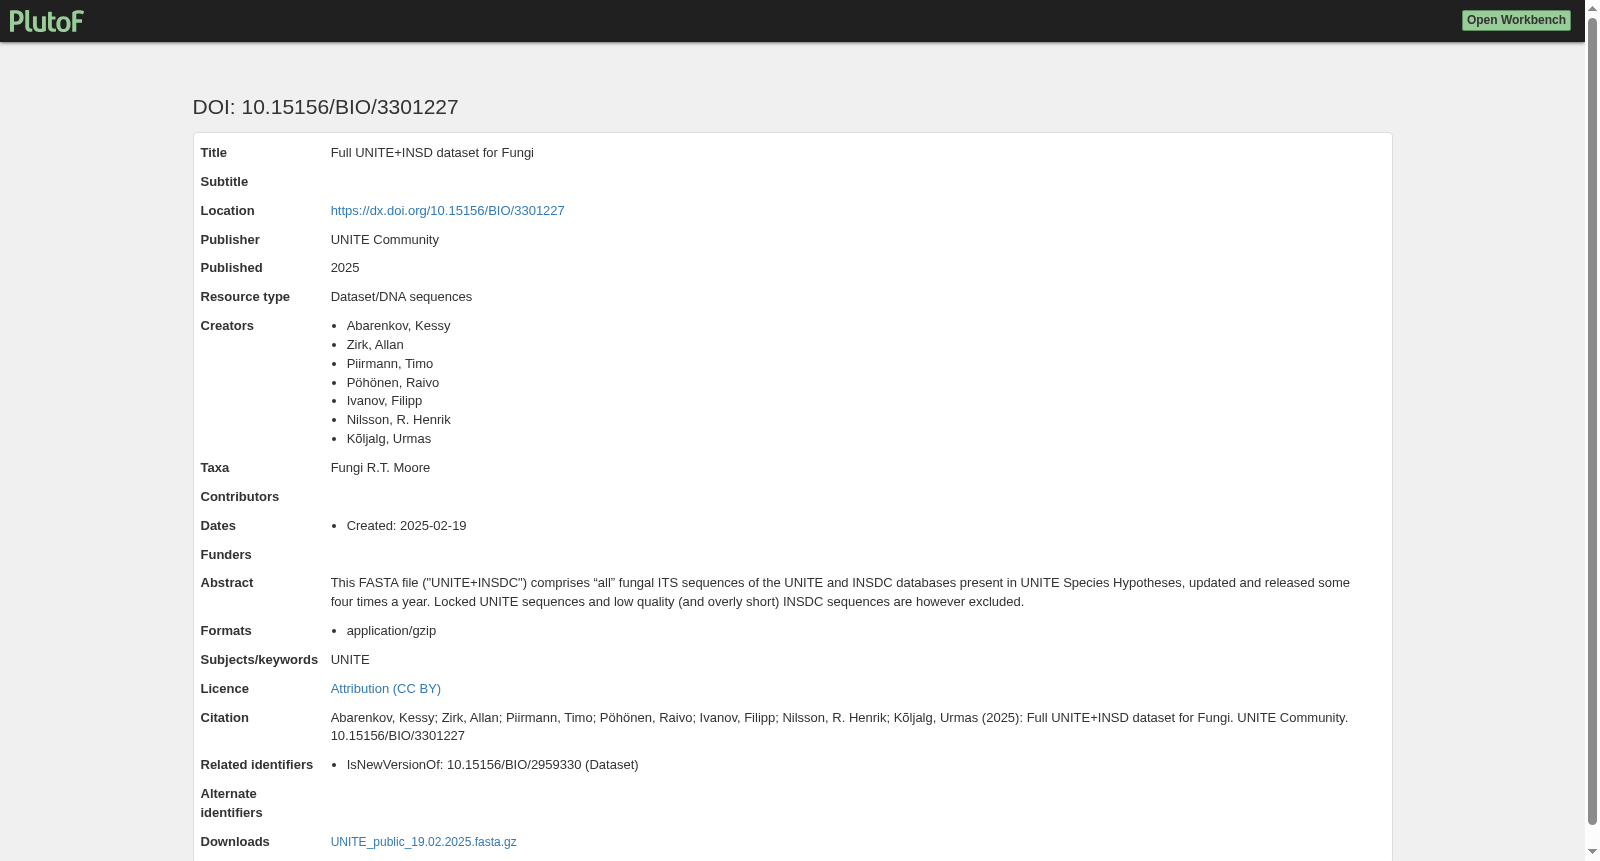
Task: Open the Attribution (CC BY) licence link
Action: point(386,689)
